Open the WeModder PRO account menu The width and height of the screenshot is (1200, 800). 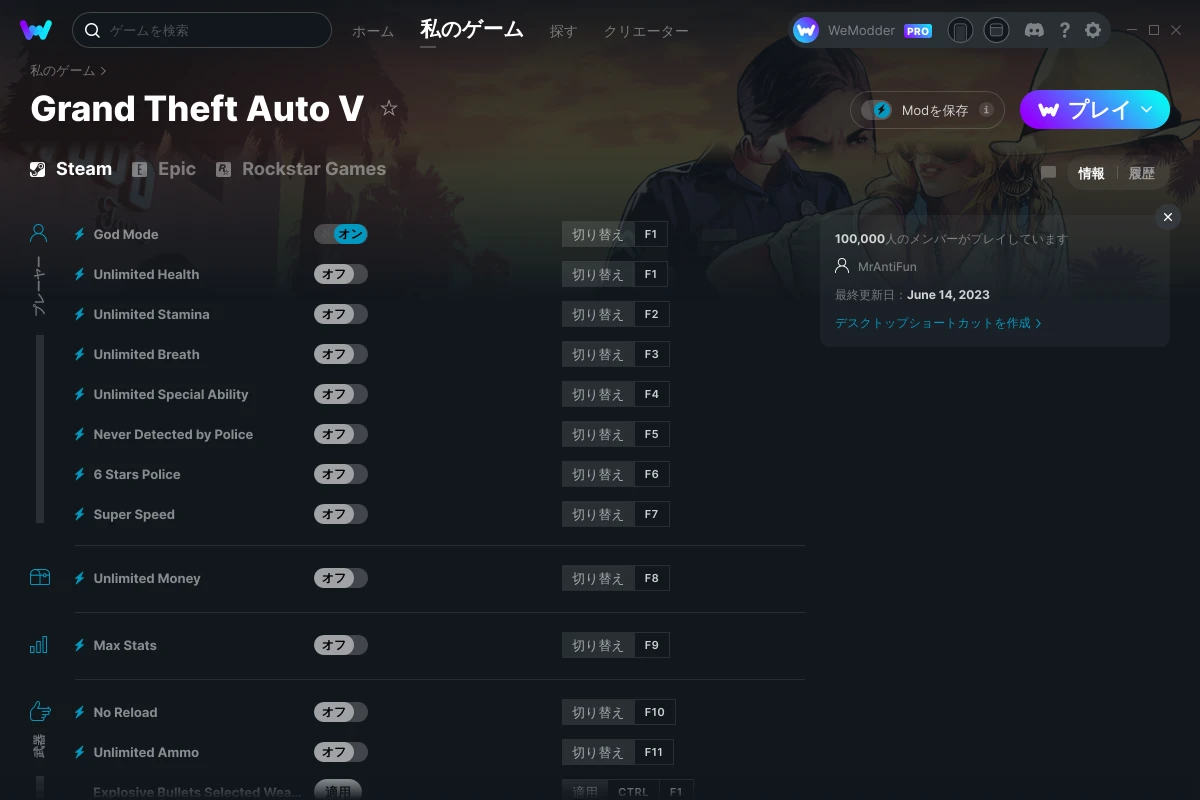tap(863, 30)
